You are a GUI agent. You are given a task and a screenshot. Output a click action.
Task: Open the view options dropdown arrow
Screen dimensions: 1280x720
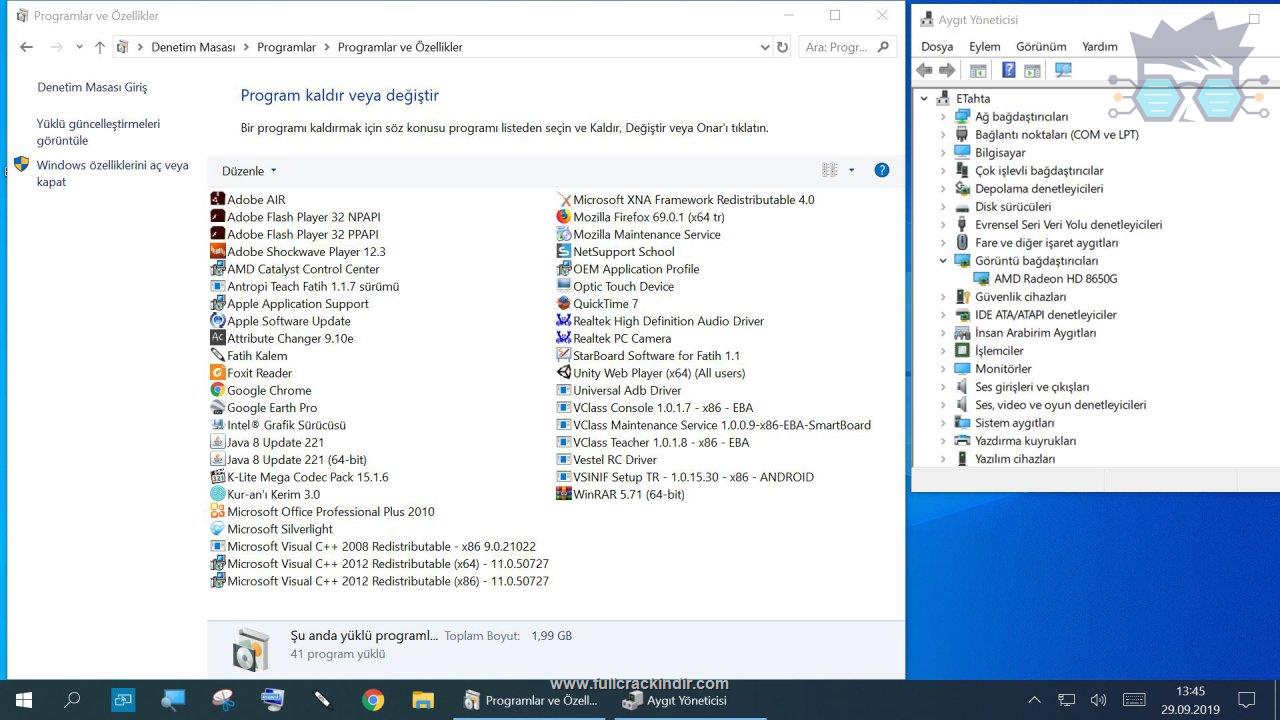click(x=852, y=170)
